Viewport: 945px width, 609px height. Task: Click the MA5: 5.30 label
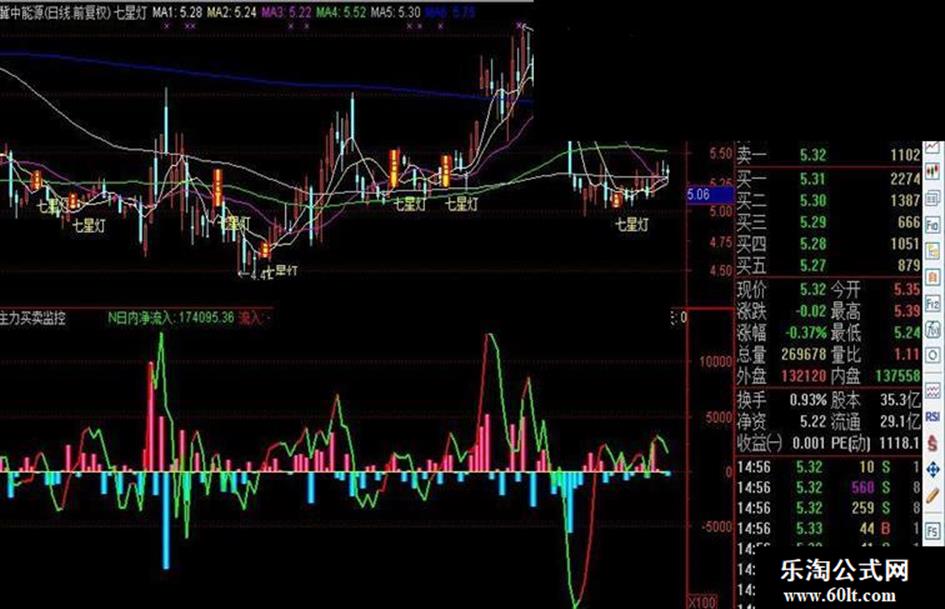pos(395,12)
